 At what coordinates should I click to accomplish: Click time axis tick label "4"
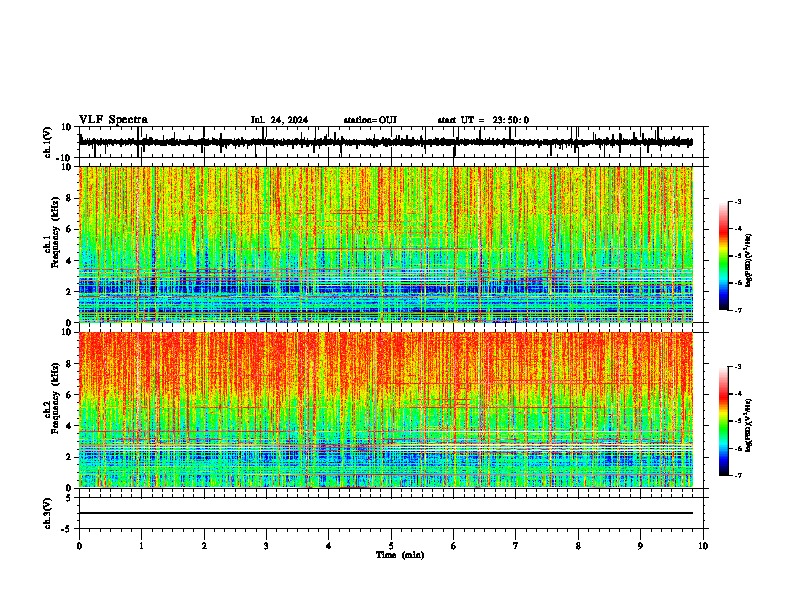(x=328, y=546)
